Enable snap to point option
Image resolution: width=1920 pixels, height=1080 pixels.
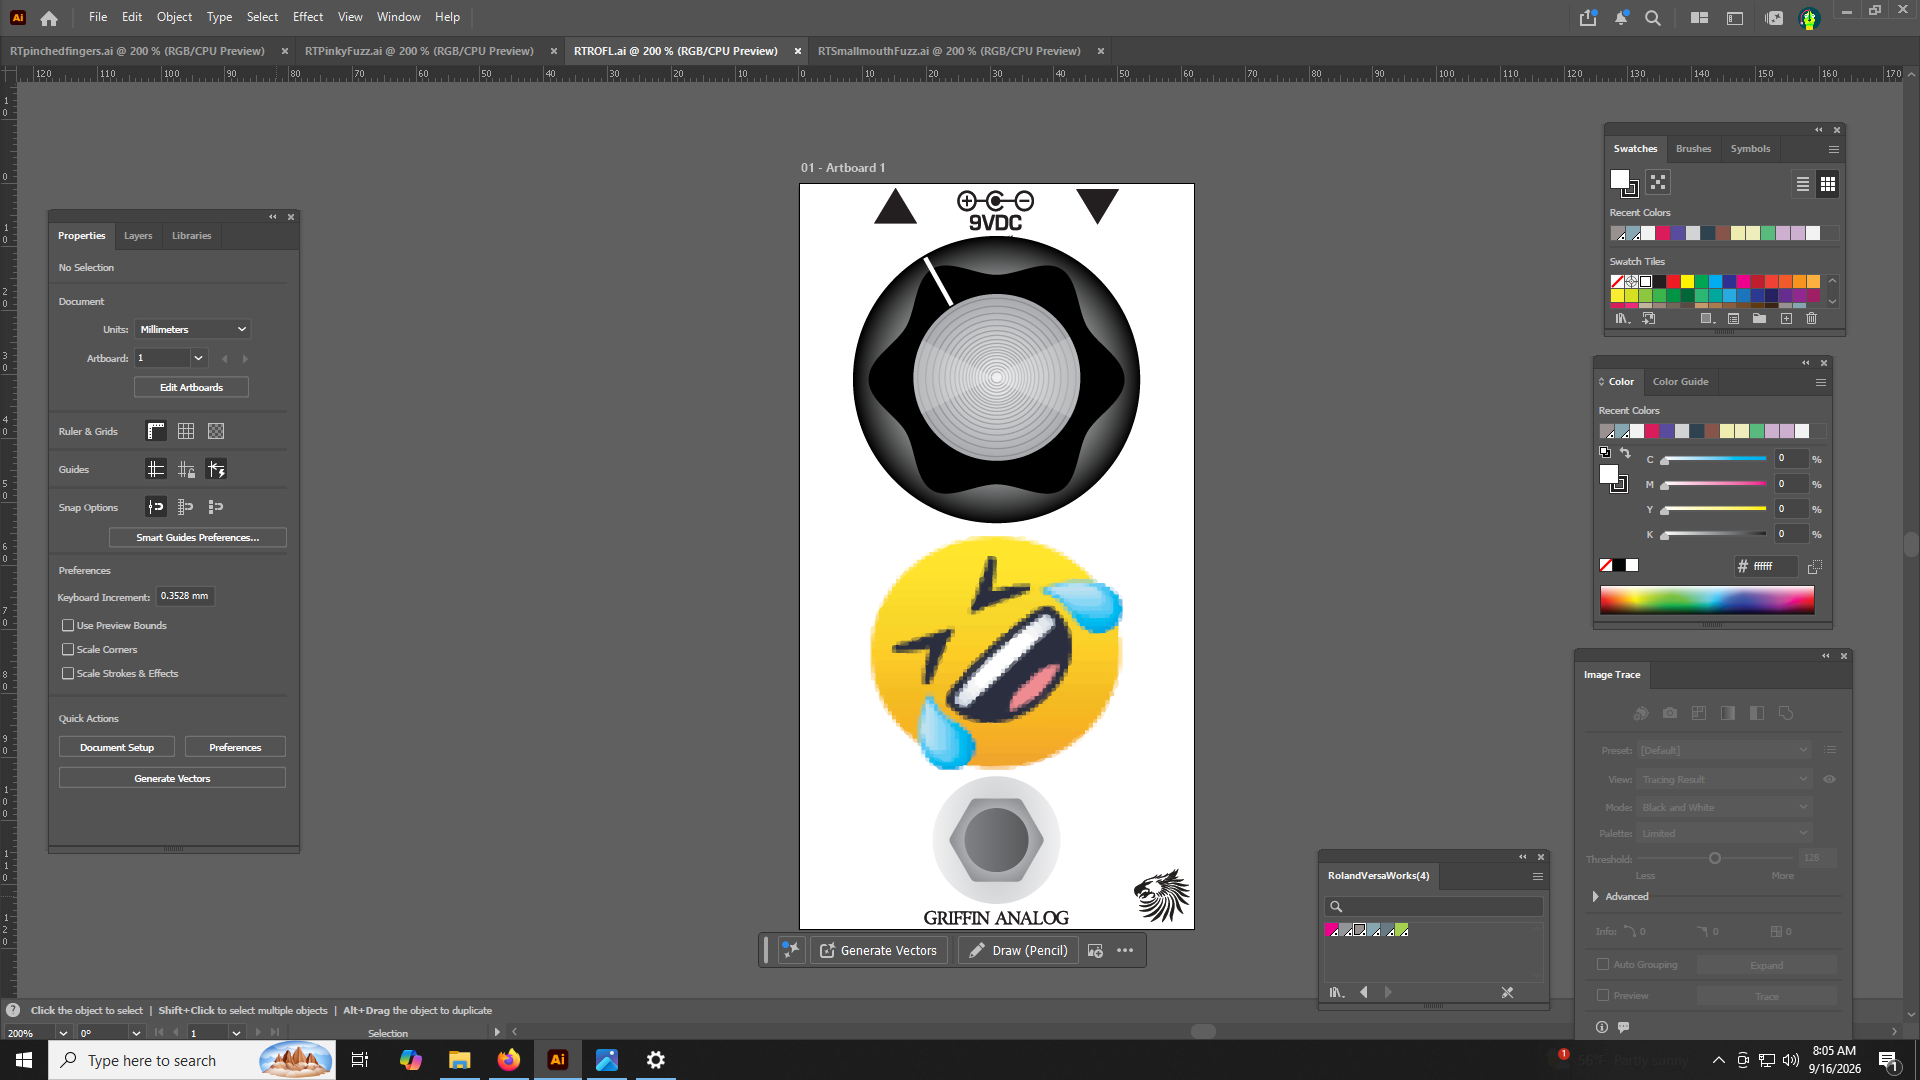(x=156, y=507)
